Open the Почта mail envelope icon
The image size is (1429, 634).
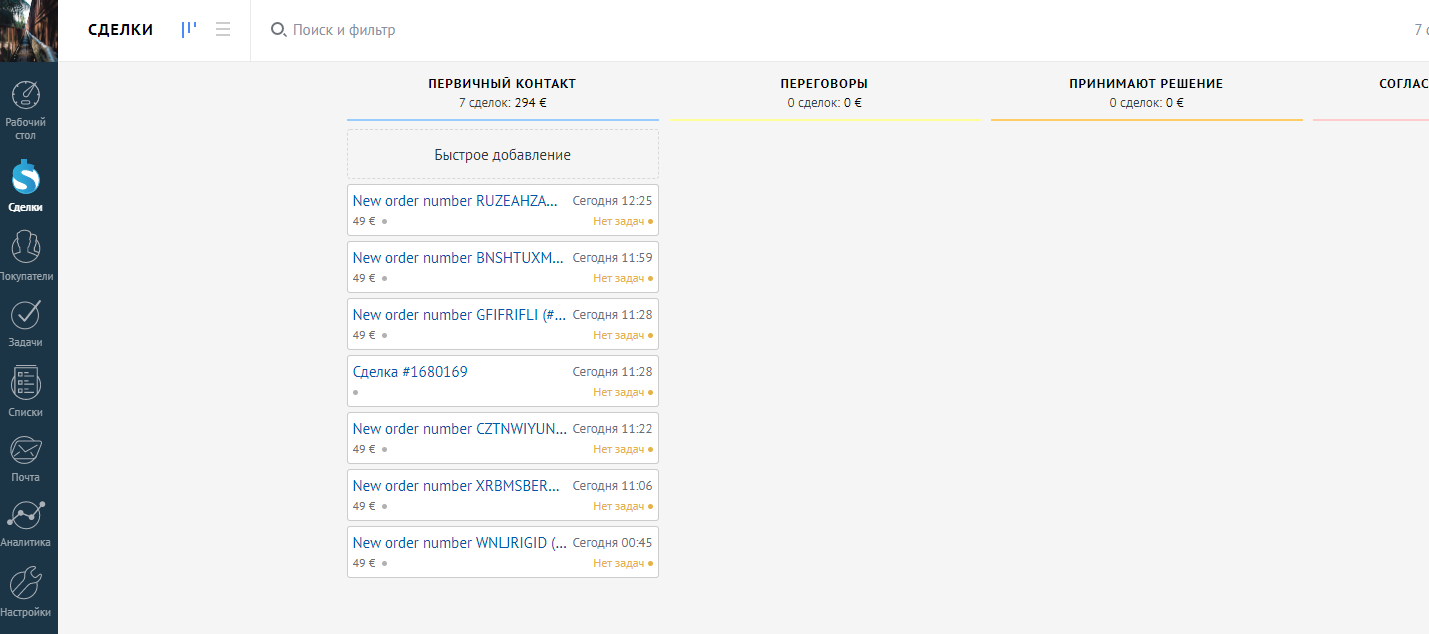click(25, 450)
